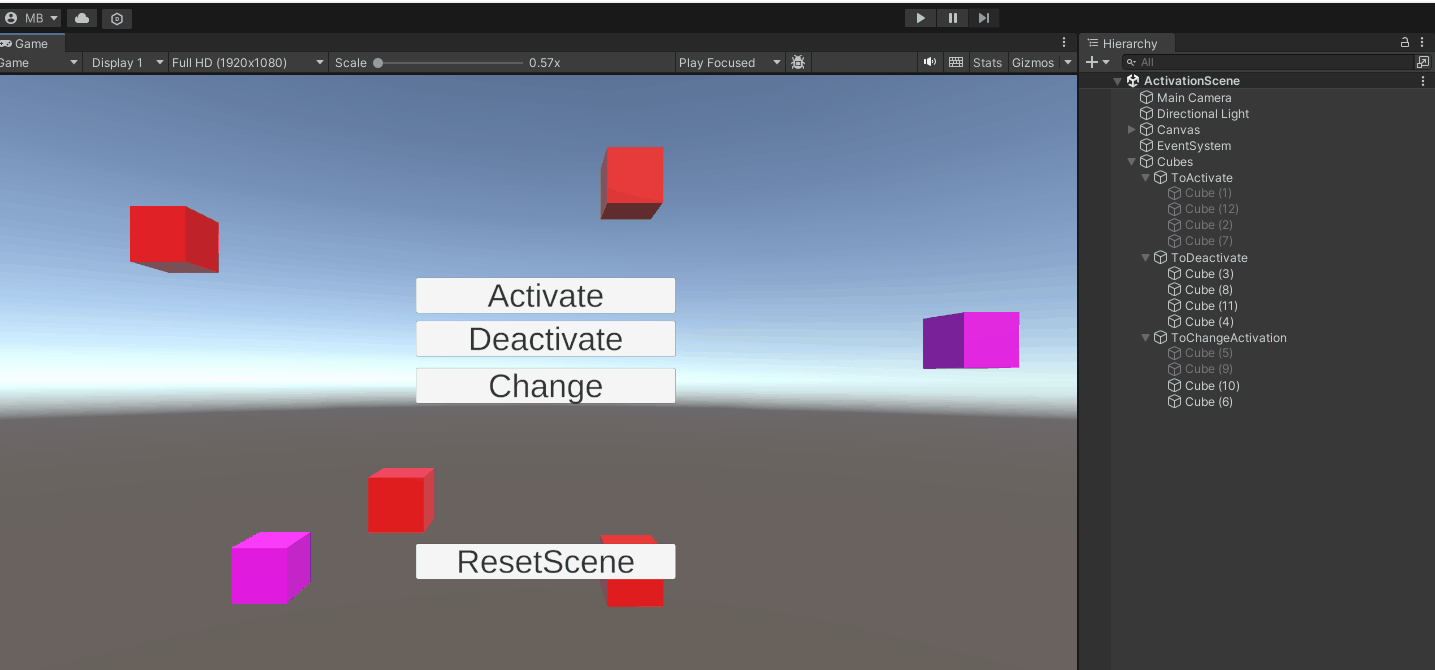The image size is (1435, 670).
Task: Open the Display 1 dropdown
Action: pos(126,62)
